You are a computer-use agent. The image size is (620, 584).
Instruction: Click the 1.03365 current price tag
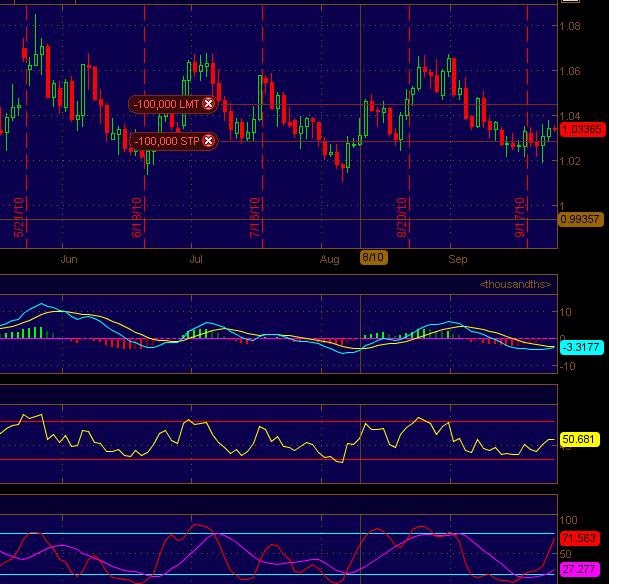[x=583, y=129]
